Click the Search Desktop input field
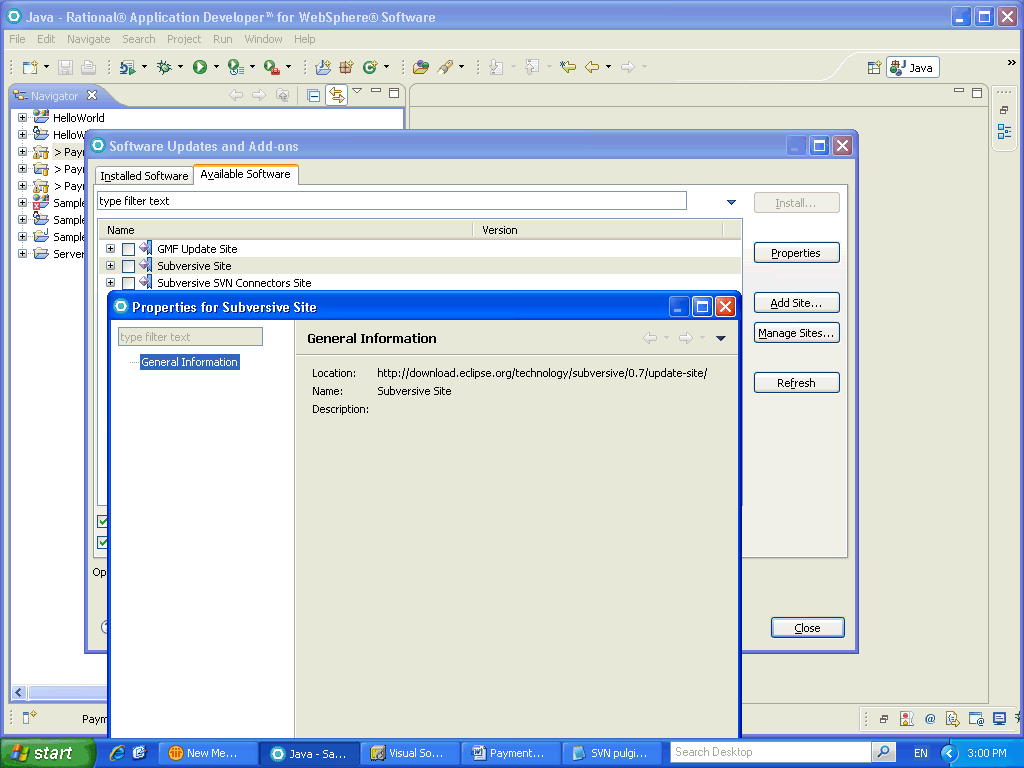This screenshot has height=768, width=1024. pyautogui.click(x=772, y=752)
